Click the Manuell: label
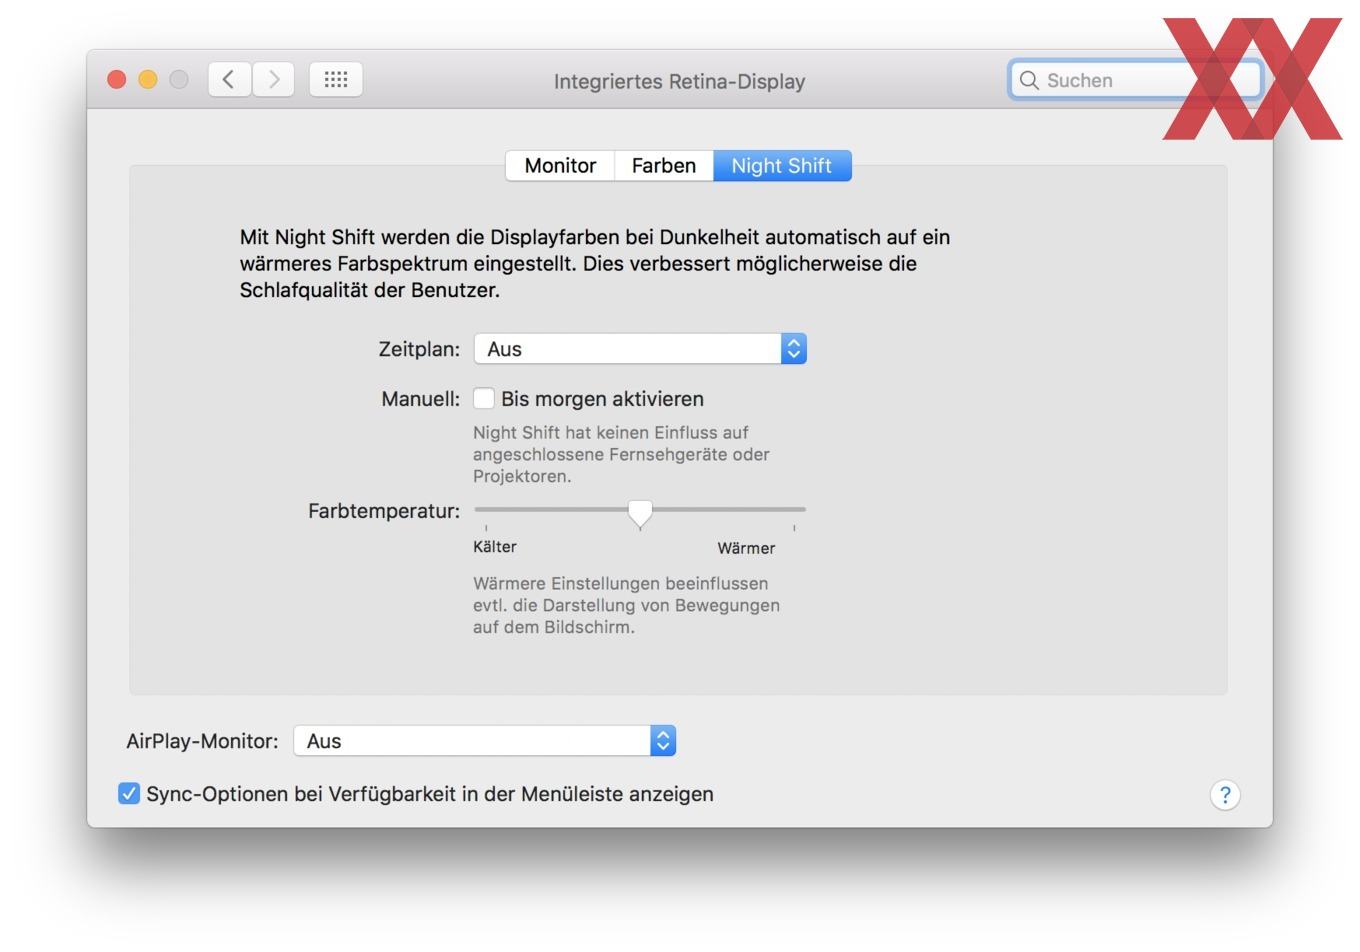 tap(421, 399)
